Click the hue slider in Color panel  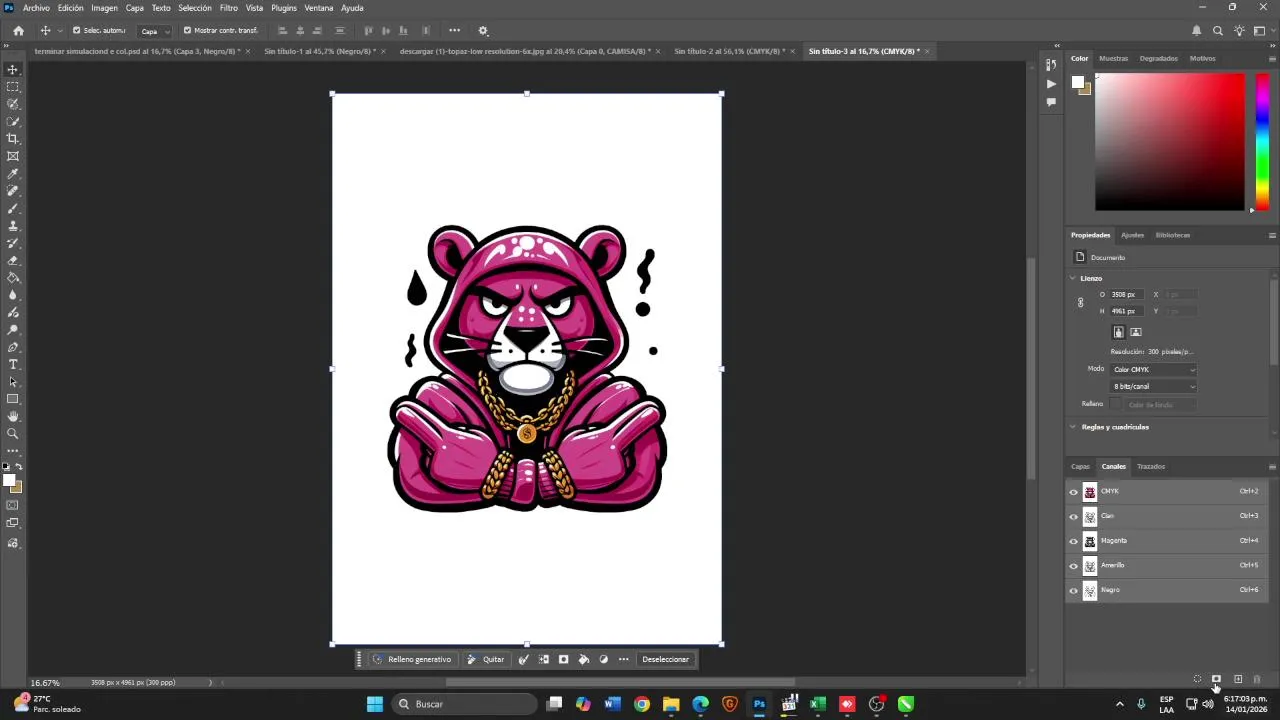point(1263,141)
